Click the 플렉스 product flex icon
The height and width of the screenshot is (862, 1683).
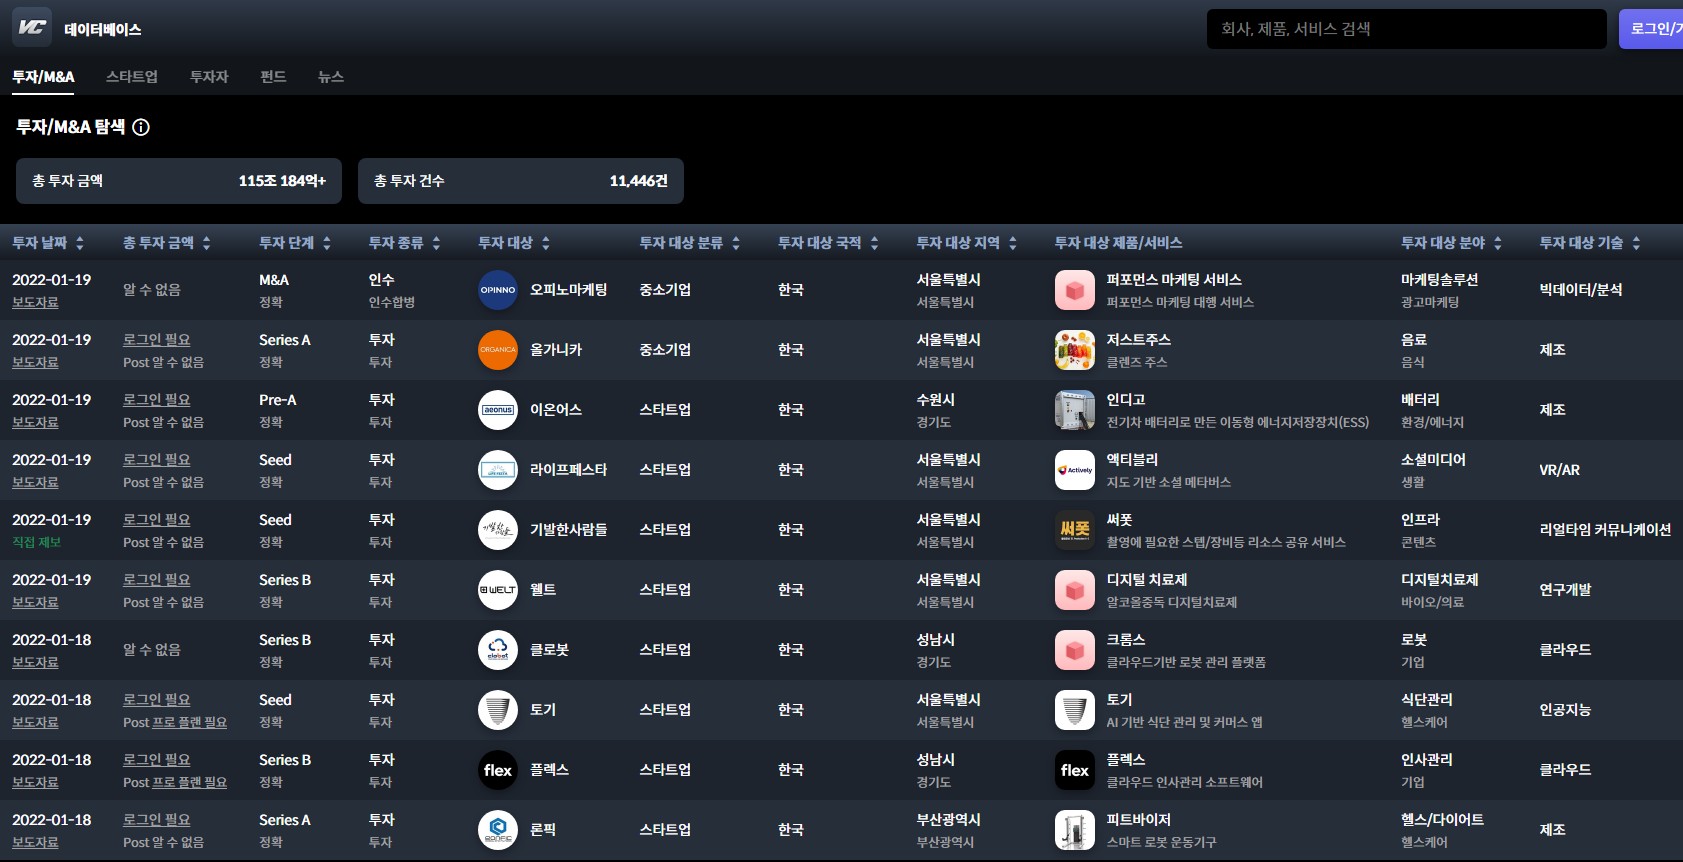click(1074, 770)
